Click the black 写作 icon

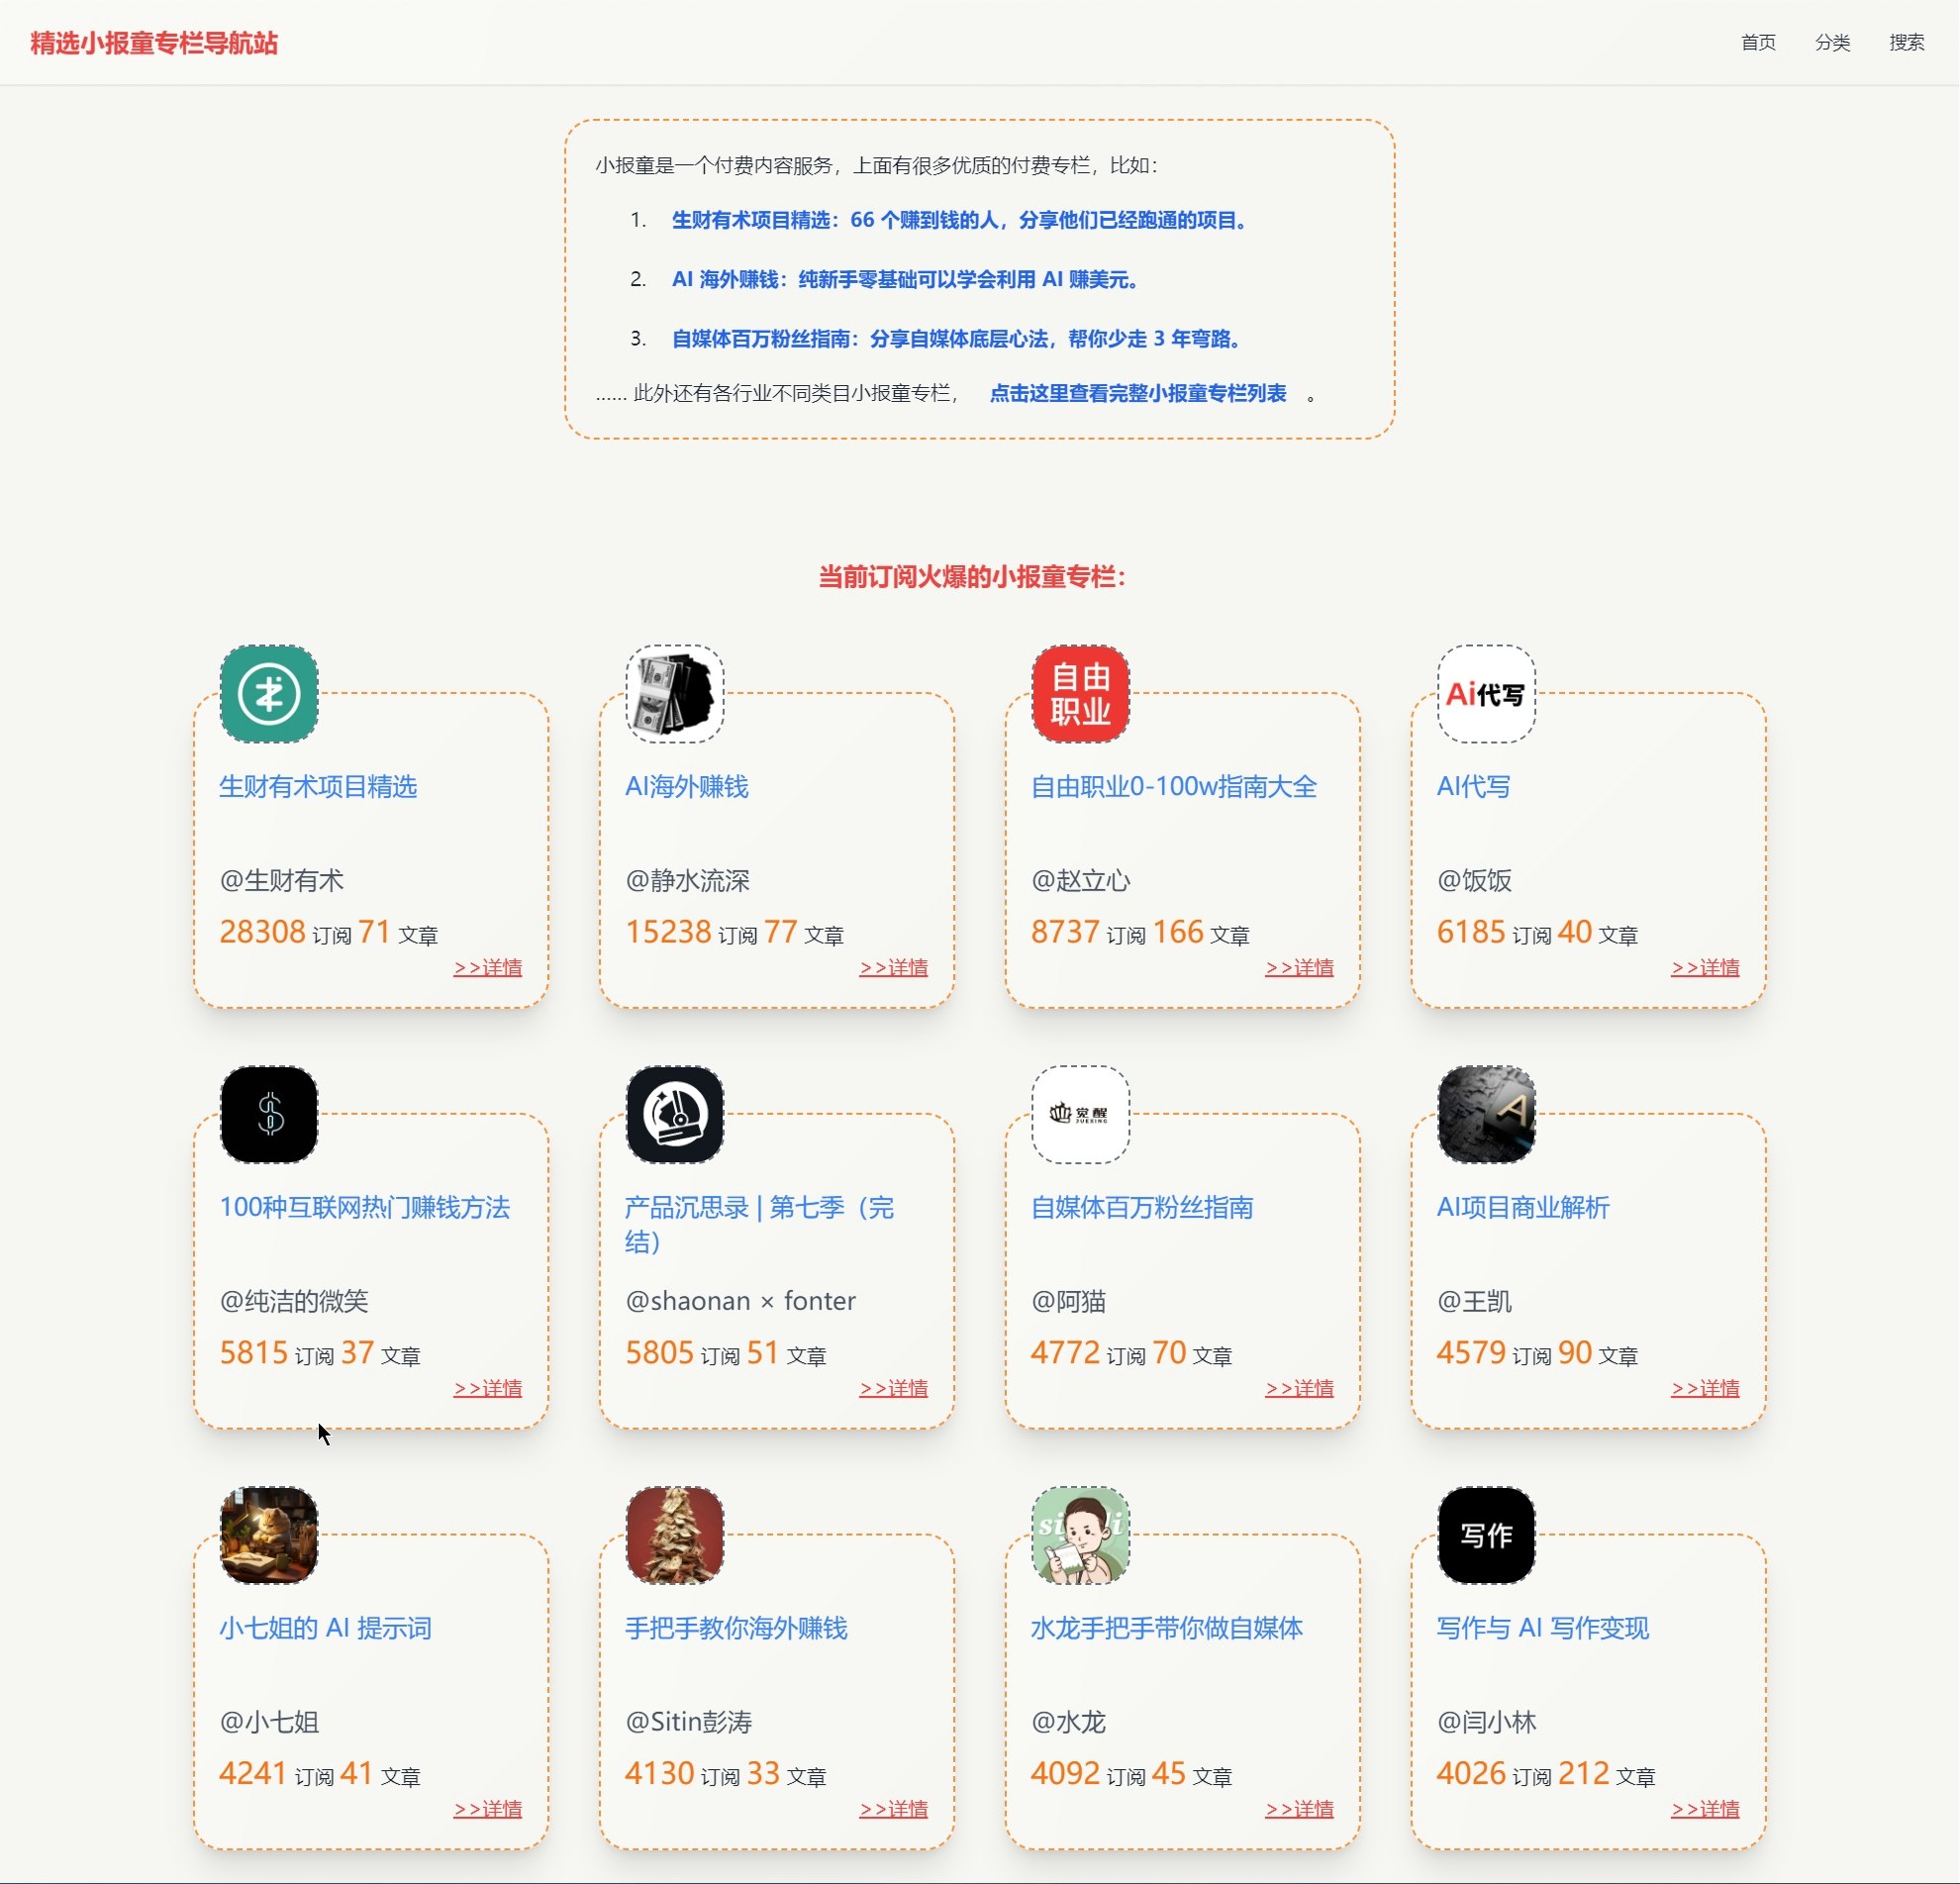1486,1535
